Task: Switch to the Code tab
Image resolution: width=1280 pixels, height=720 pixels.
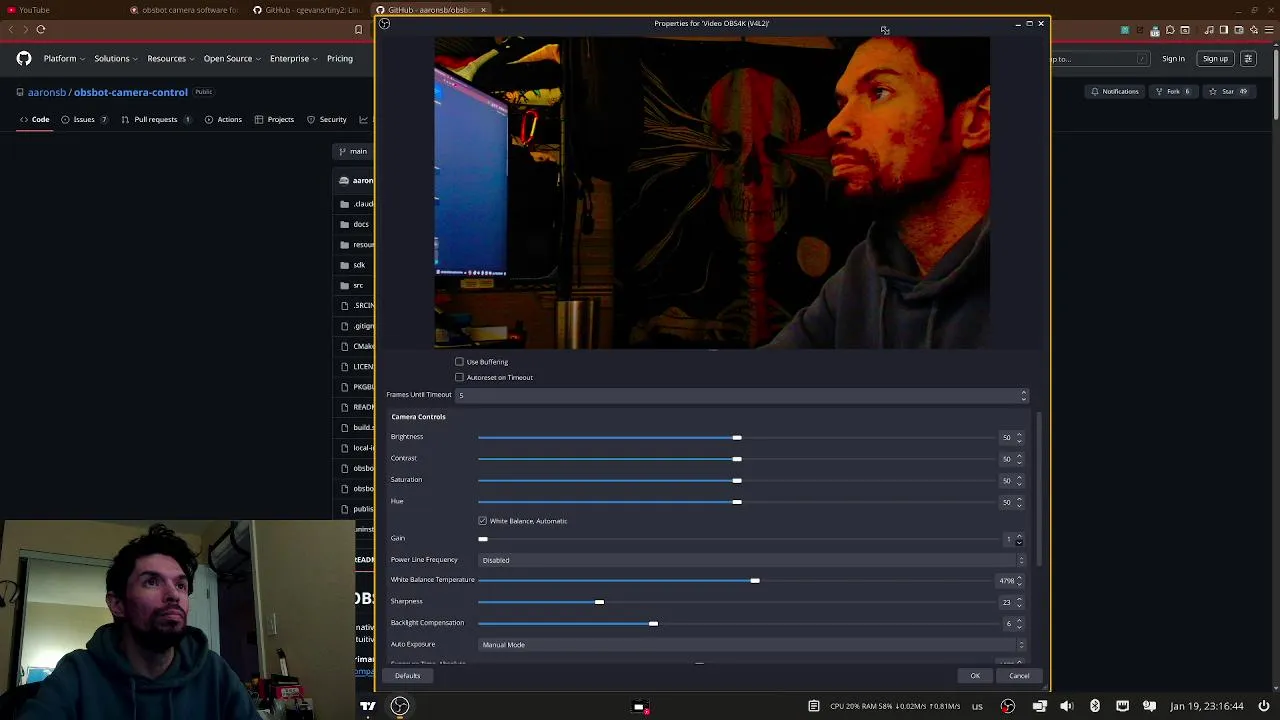Action: (34, 120)
